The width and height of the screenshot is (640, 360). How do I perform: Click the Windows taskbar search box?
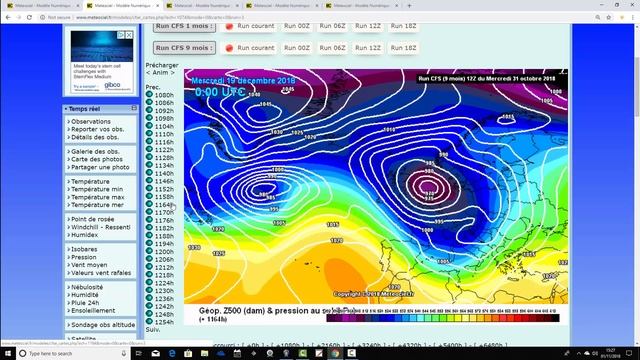pos(73,353)
